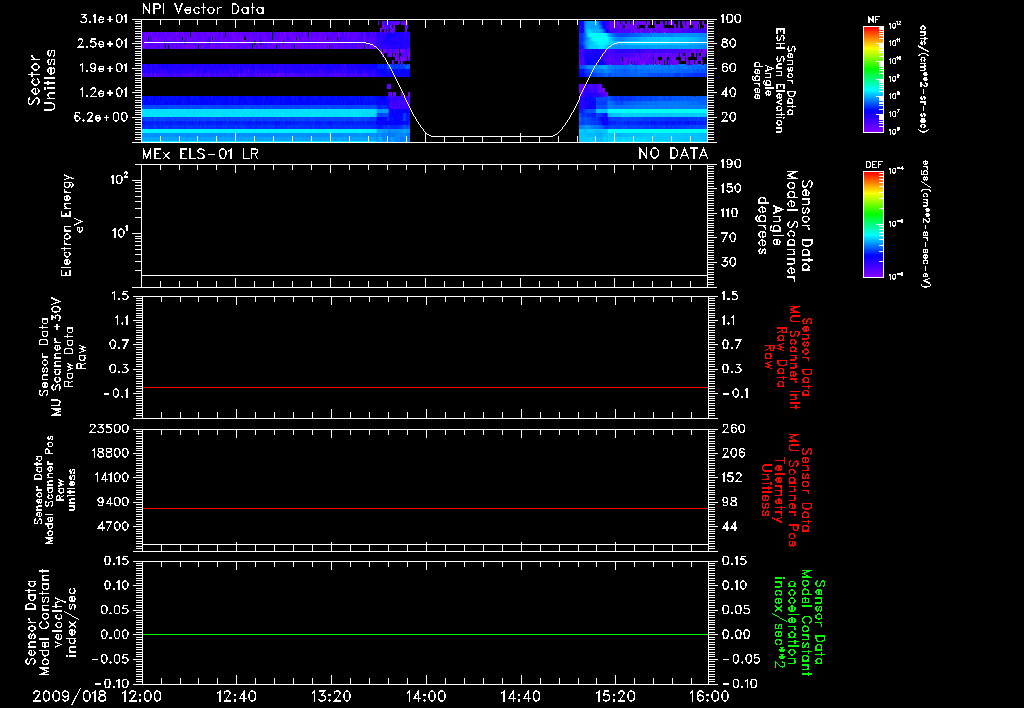Image resolution: width=1024 pixels, height=708 pixels.
Task: Click the NO DATA label
Action: click(x=673, y=153)
